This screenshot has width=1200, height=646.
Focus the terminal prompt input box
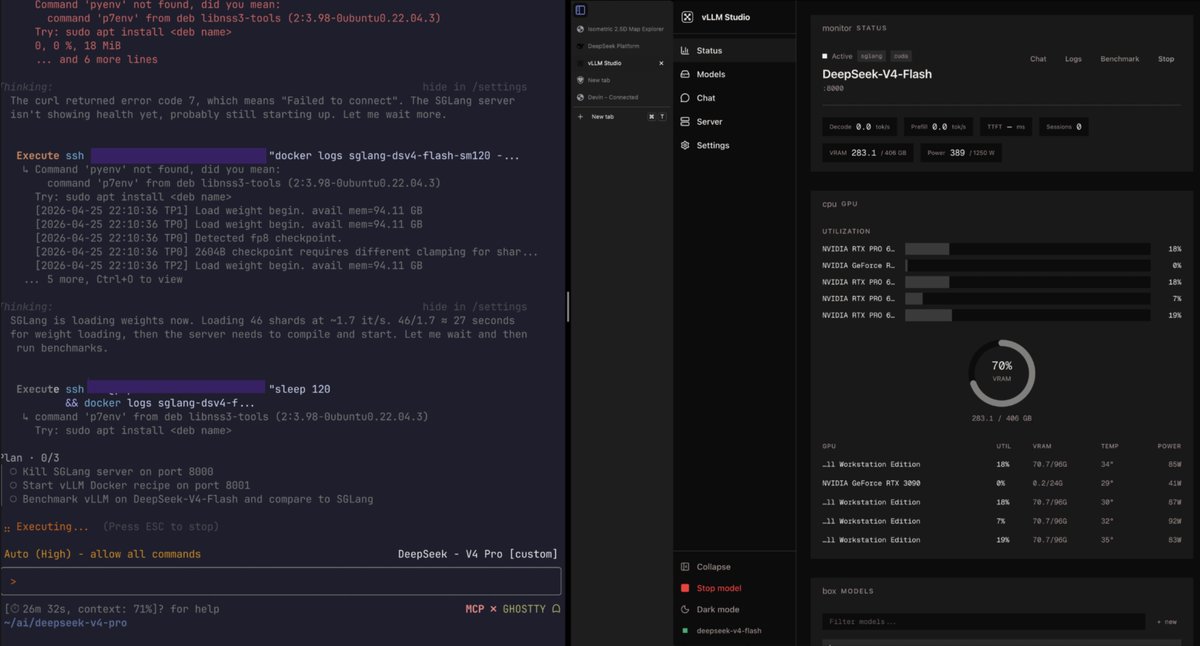pyautogui.click(x=280, y=581)
